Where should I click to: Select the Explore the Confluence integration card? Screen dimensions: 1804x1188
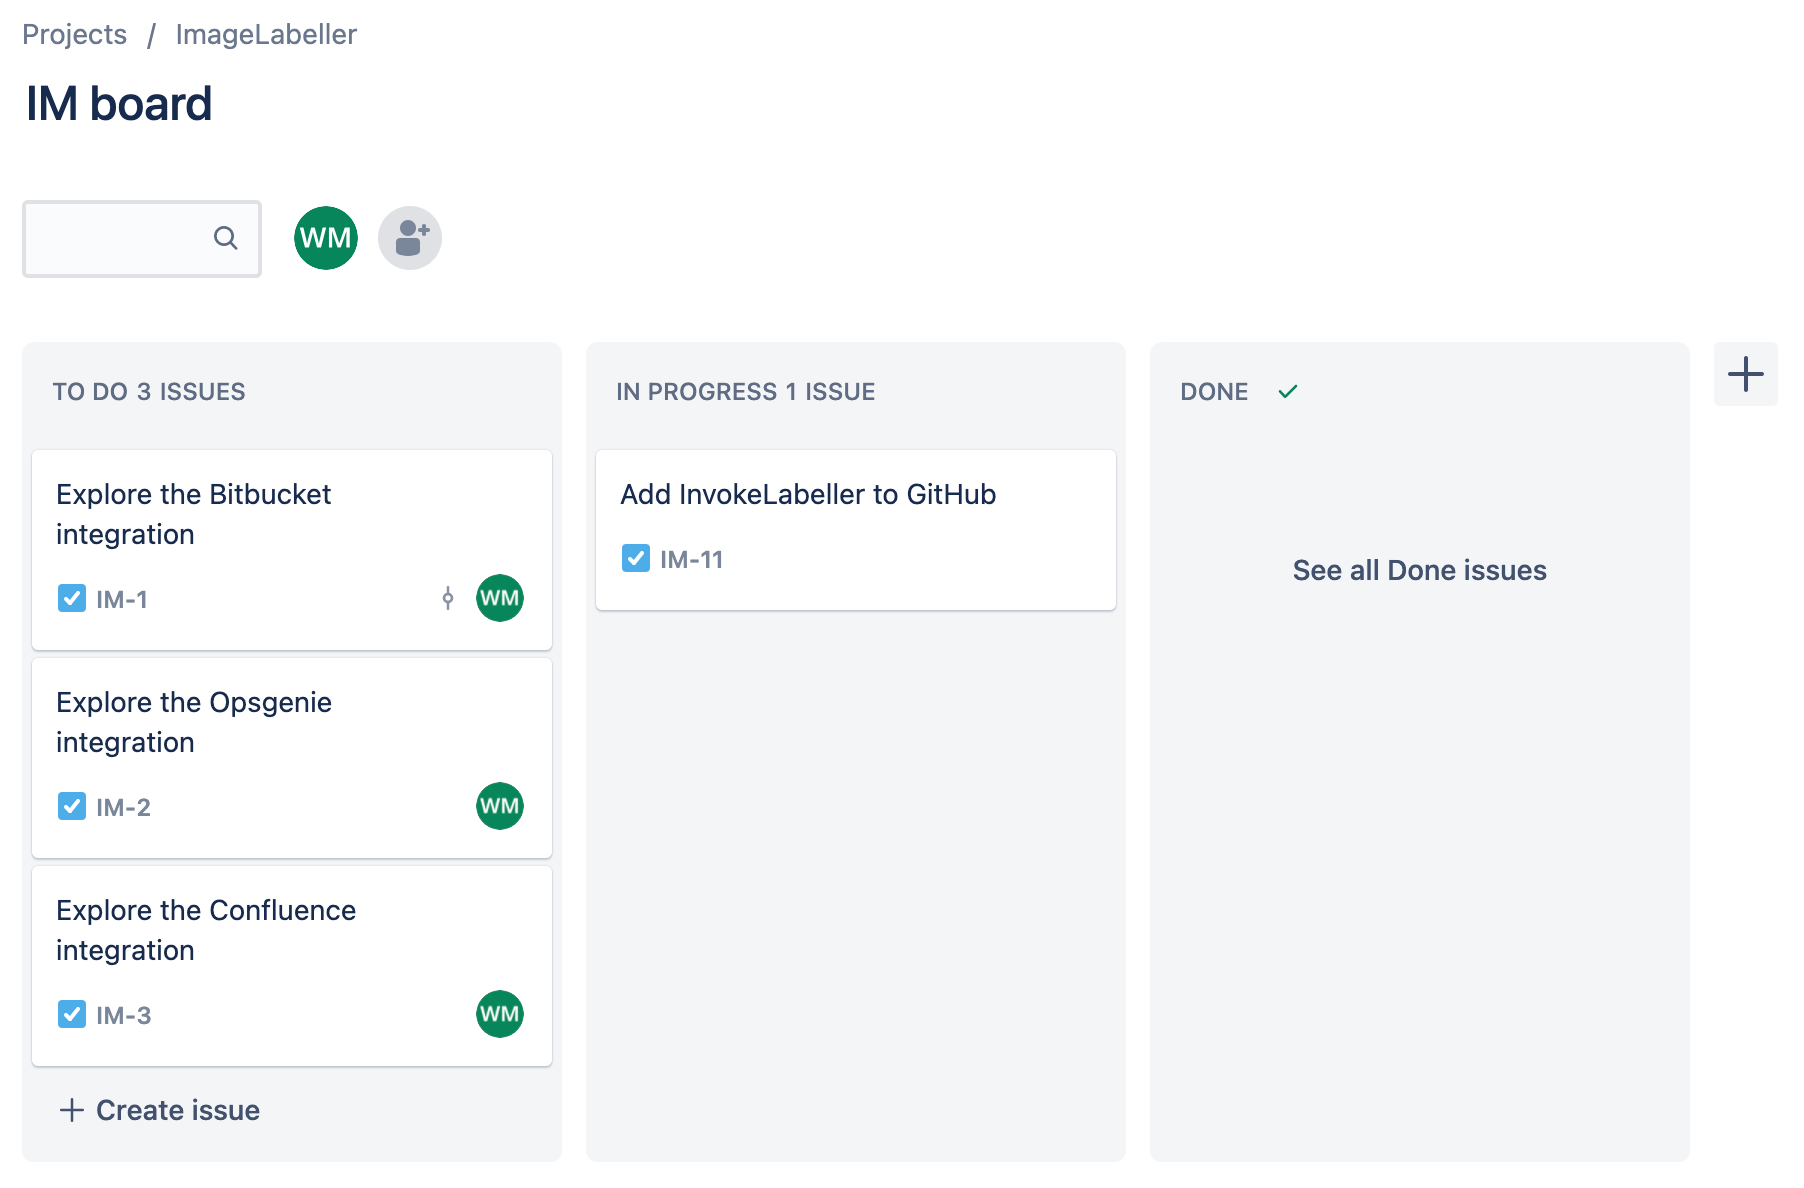[206, 930]
